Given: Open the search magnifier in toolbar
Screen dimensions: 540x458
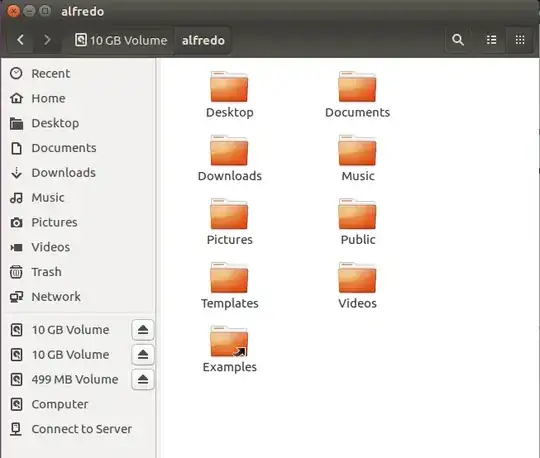Looking at the screenshot, I should [458, 40].
